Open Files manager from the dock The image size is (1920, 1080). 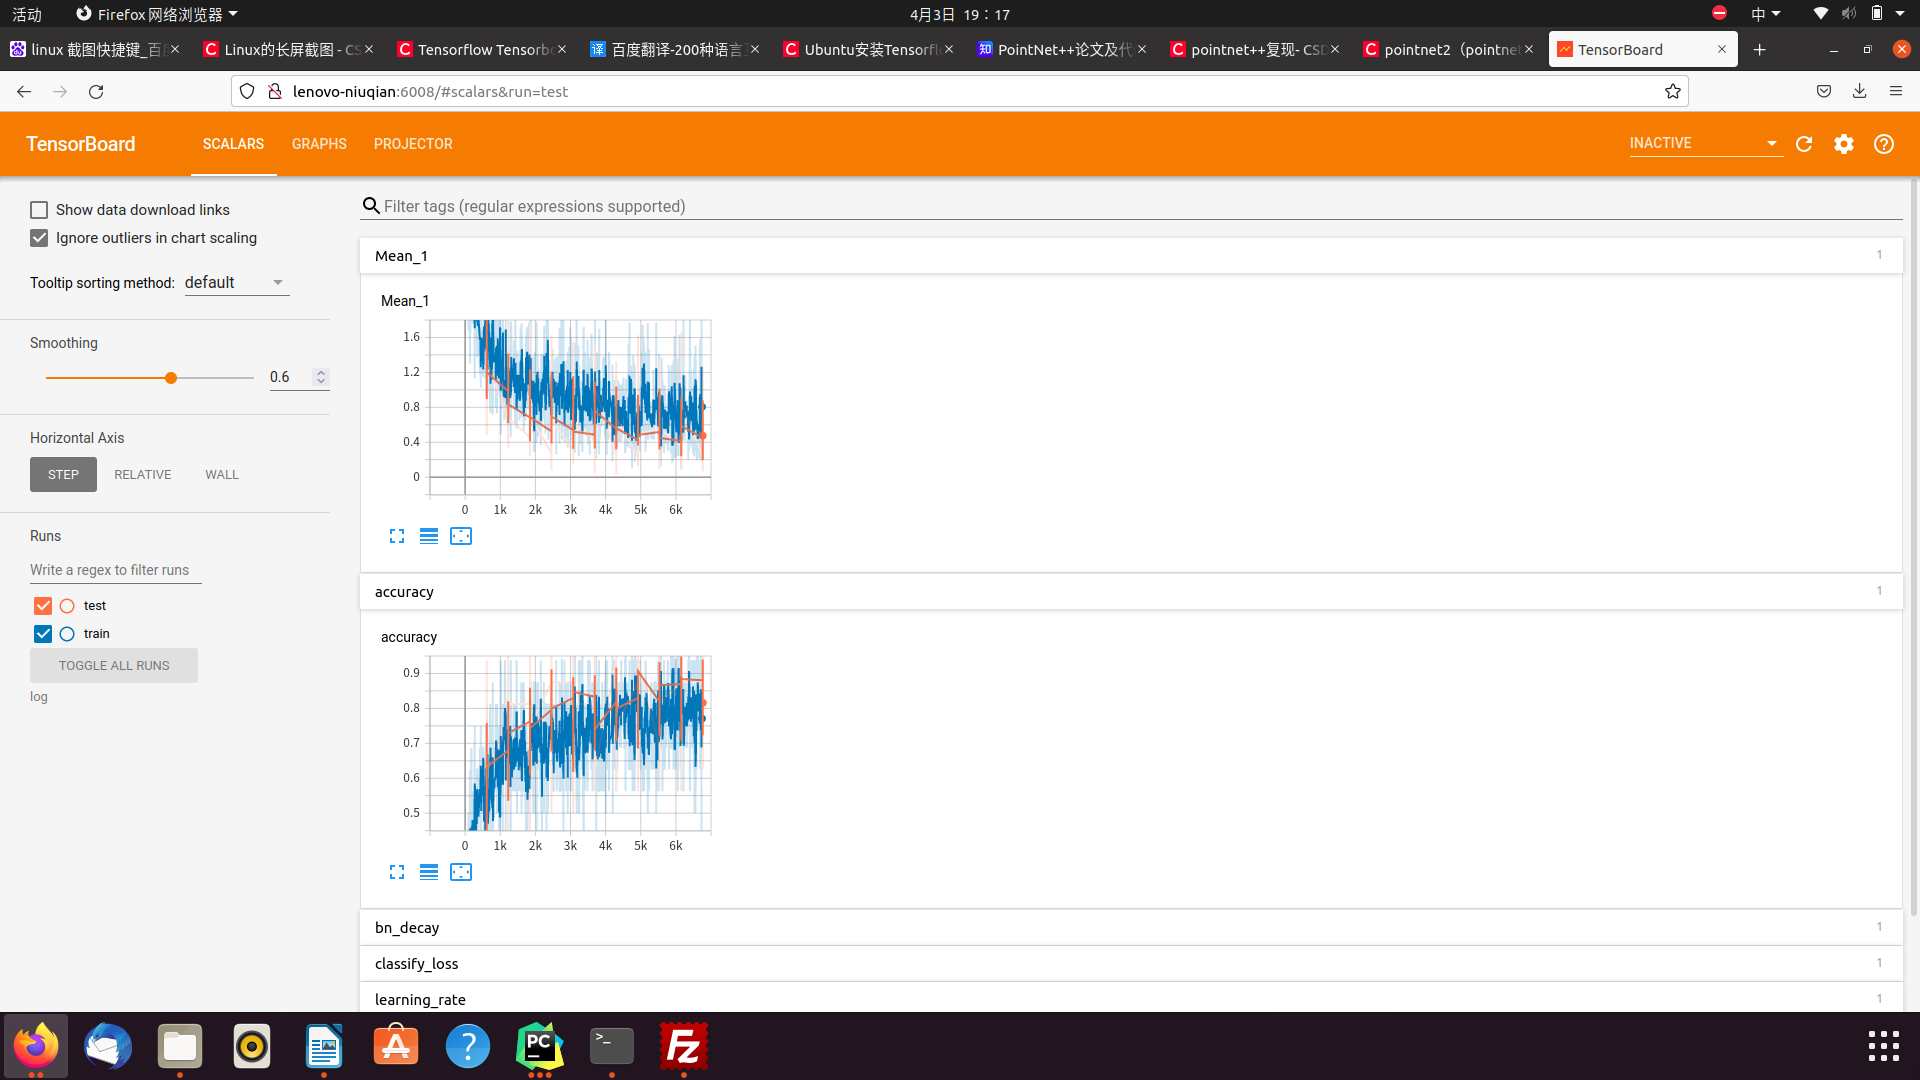(180, 1047)
